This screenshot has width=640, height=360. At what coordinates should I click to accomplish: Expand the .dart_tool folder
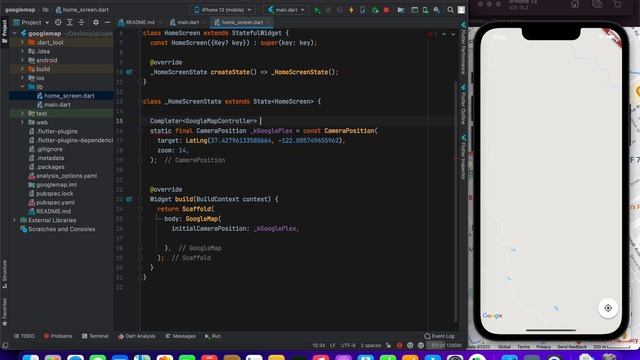click(x=22, y=42)
